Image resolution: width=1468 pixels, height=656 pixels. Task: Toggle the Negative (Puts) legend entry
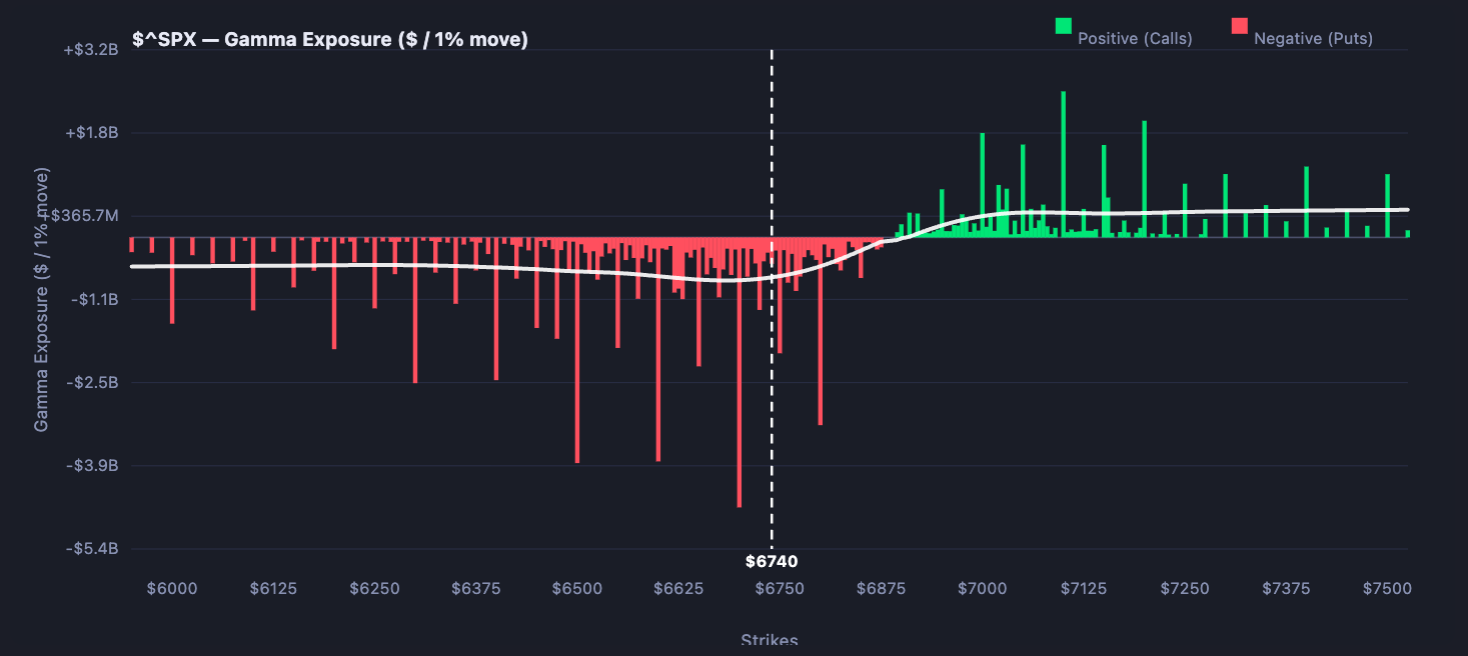tap(1302, 33)
